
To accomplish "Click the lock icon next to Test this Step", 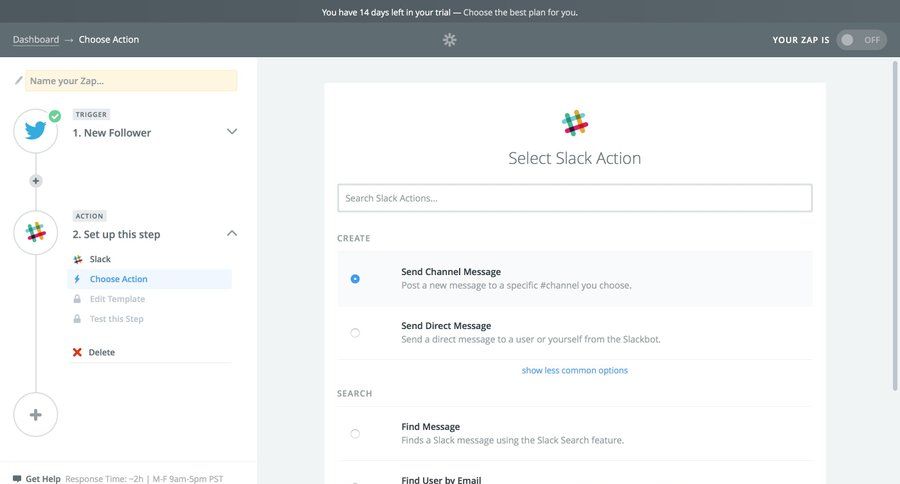I will coord(77,319).
